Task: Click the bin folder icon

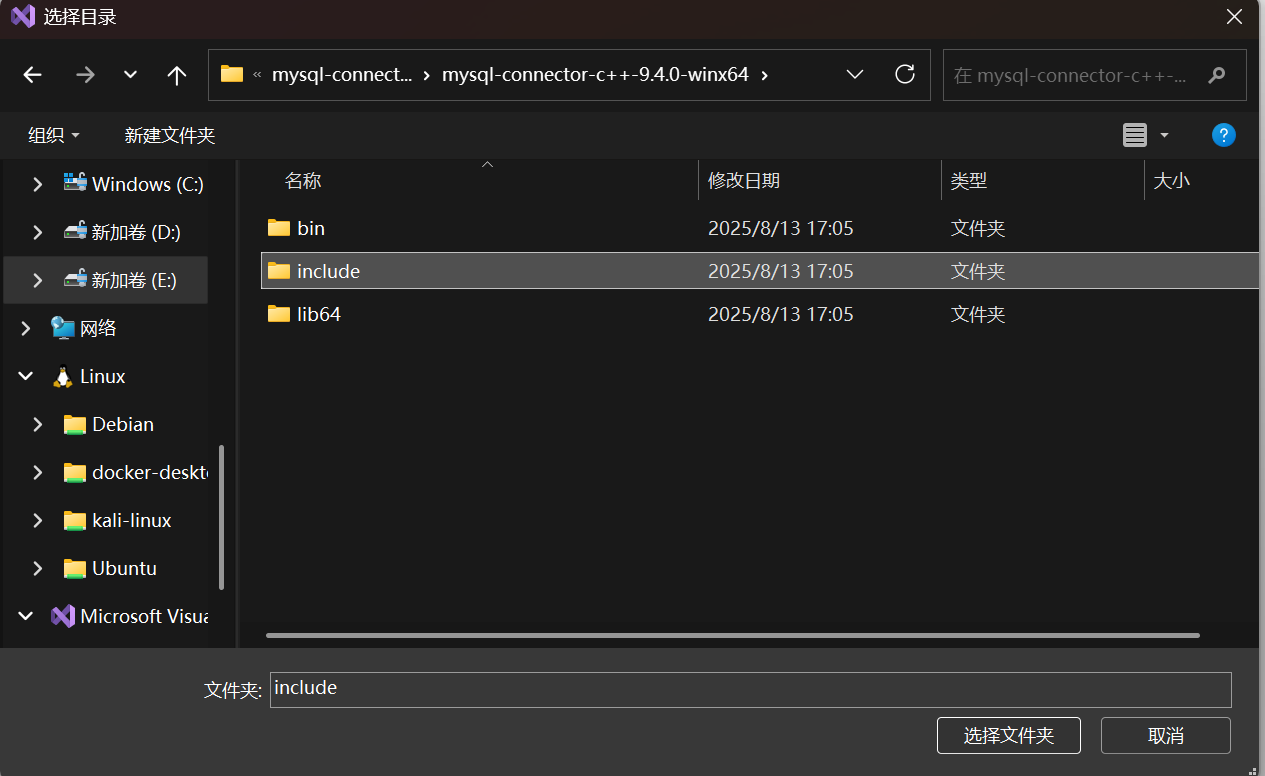Action: pos(279,228)
